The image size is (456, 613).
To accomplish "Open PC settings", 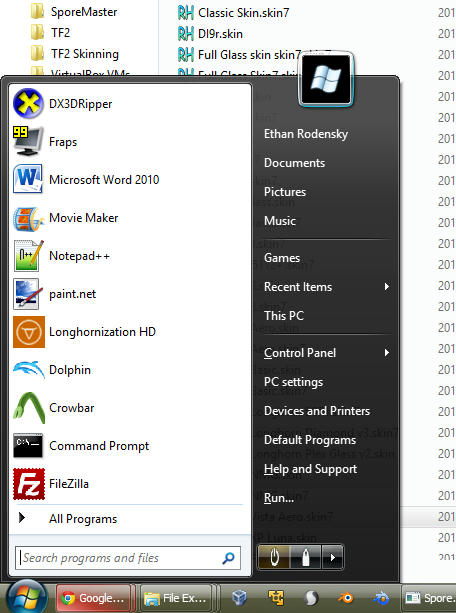I will (x=293, y=382).
